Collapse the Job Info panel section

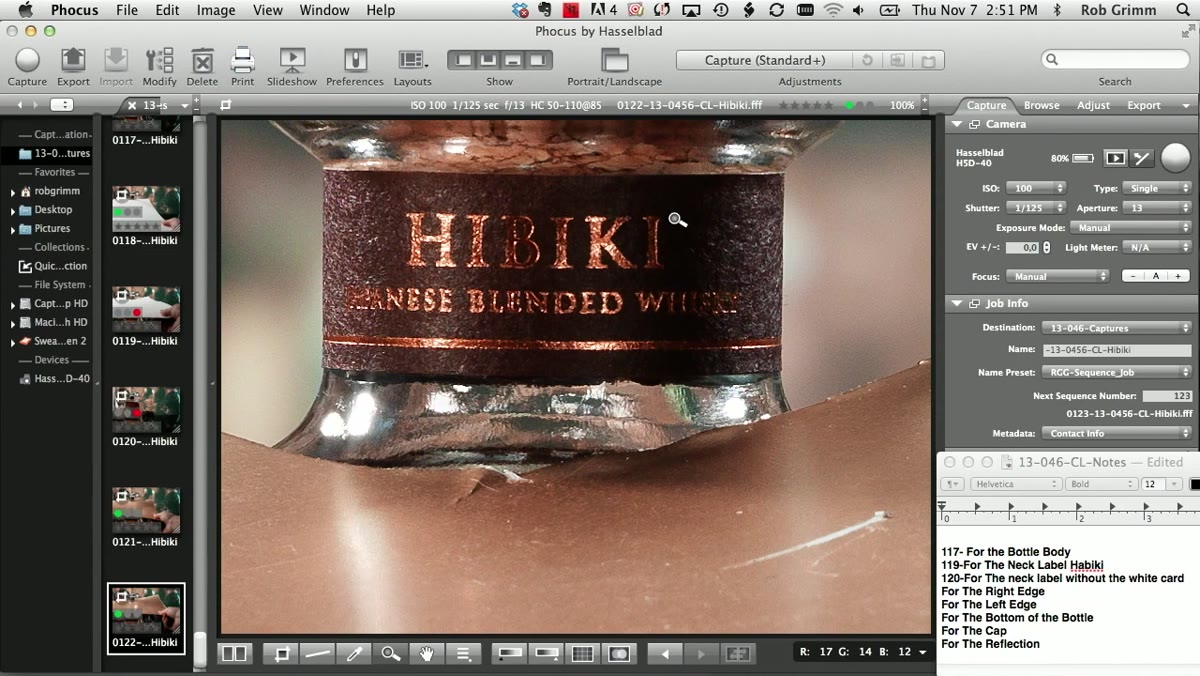[957, 303]
